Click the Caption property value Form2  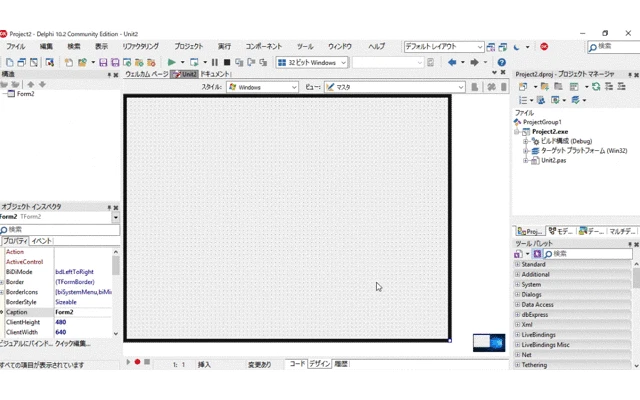tap(83, 312)
